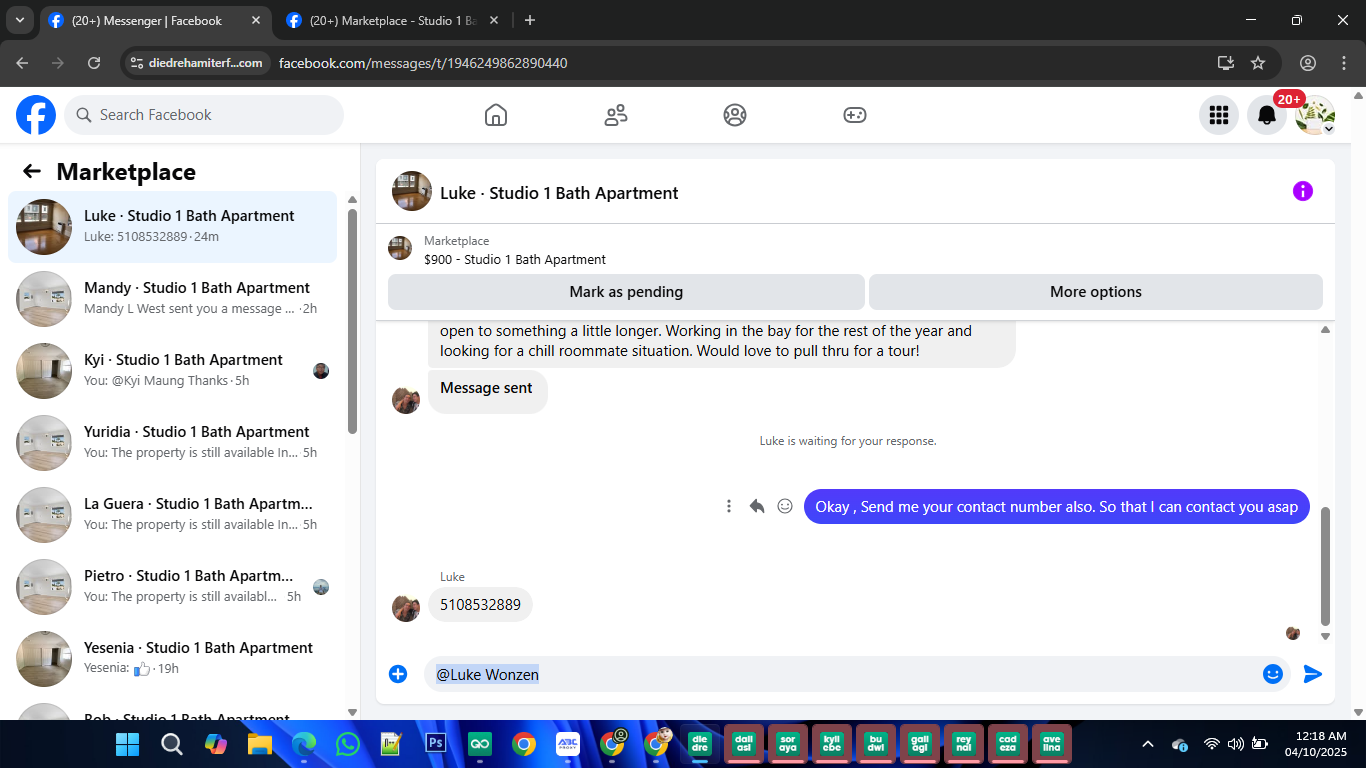View site information icon in address bar
The image size is (1366, 768).
138,63
